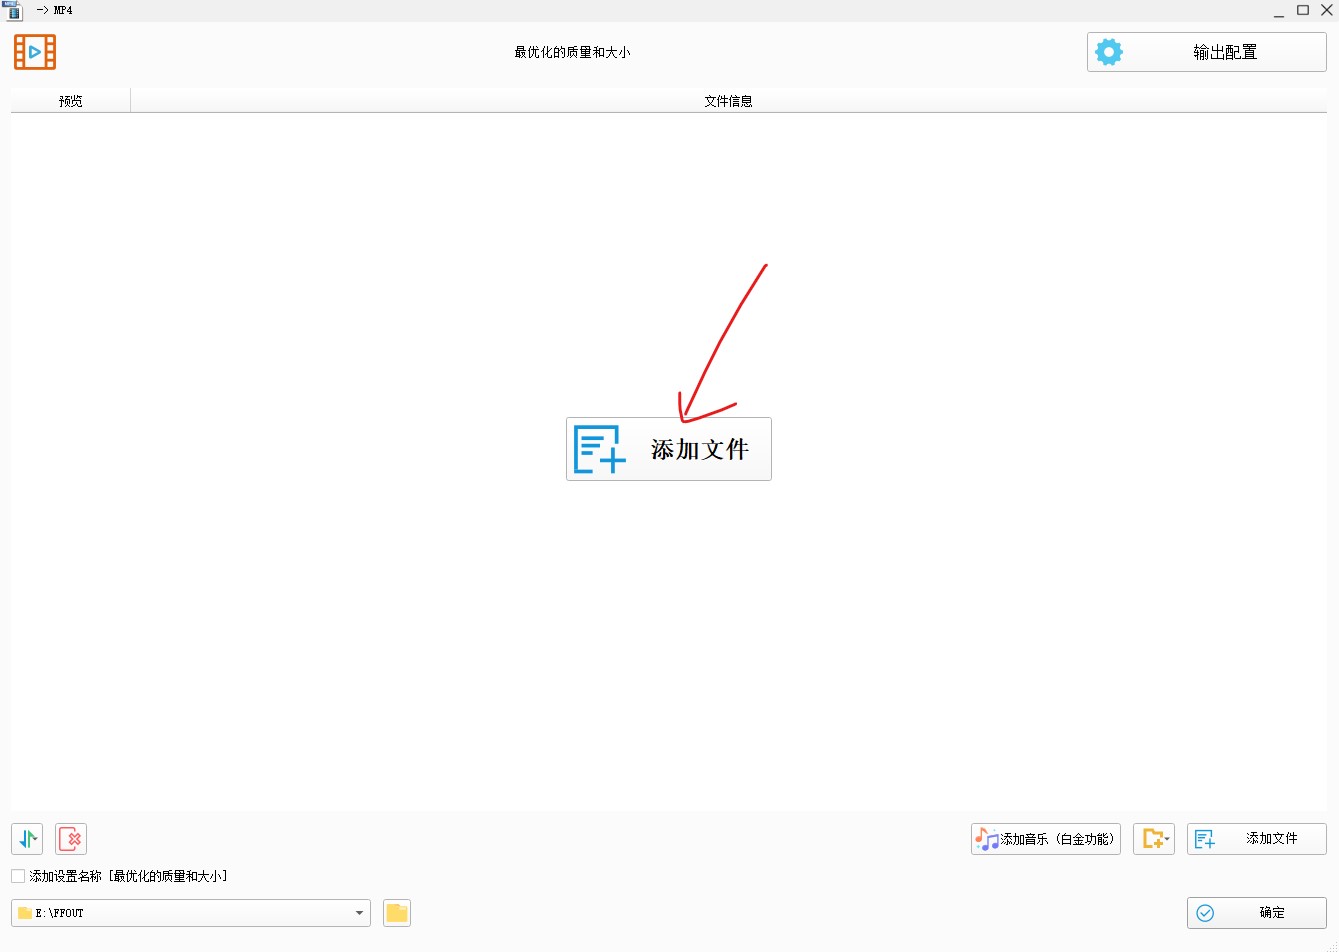
Task: Browse output folder with yellow folder icon
Action: coord(397,913)
